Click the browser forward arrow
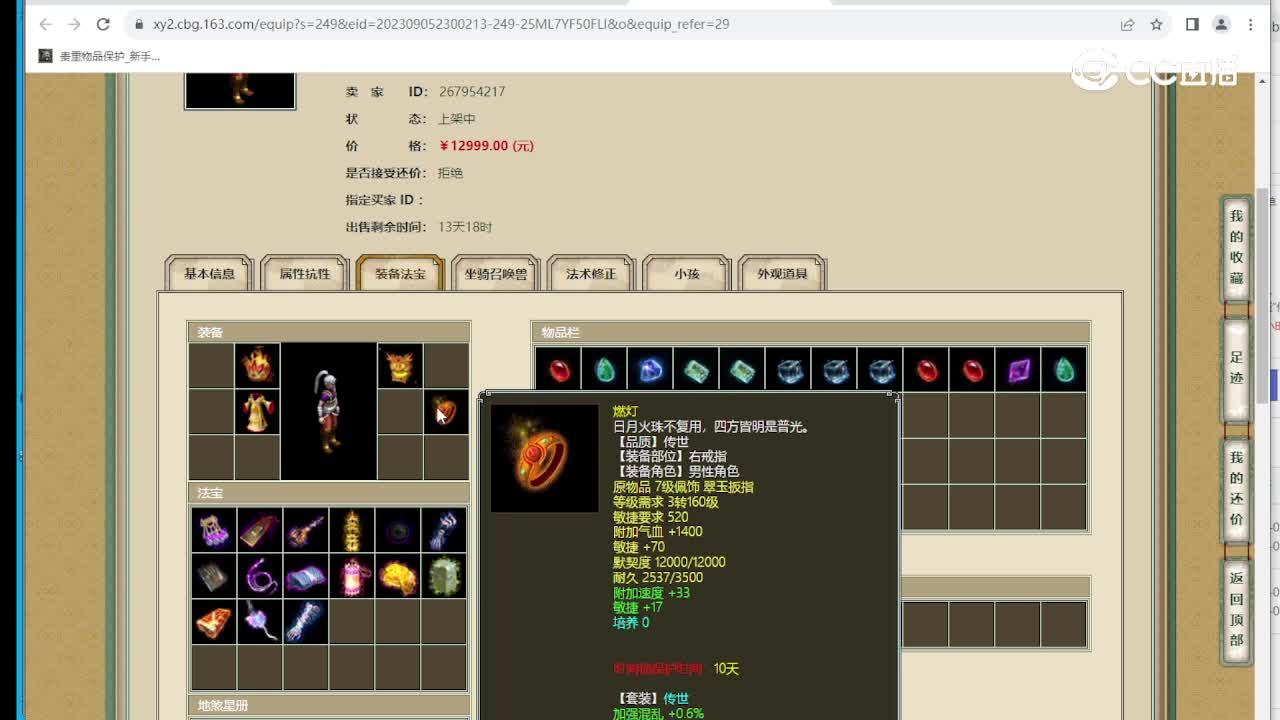 pyautogui.click(x=74, y=24)
